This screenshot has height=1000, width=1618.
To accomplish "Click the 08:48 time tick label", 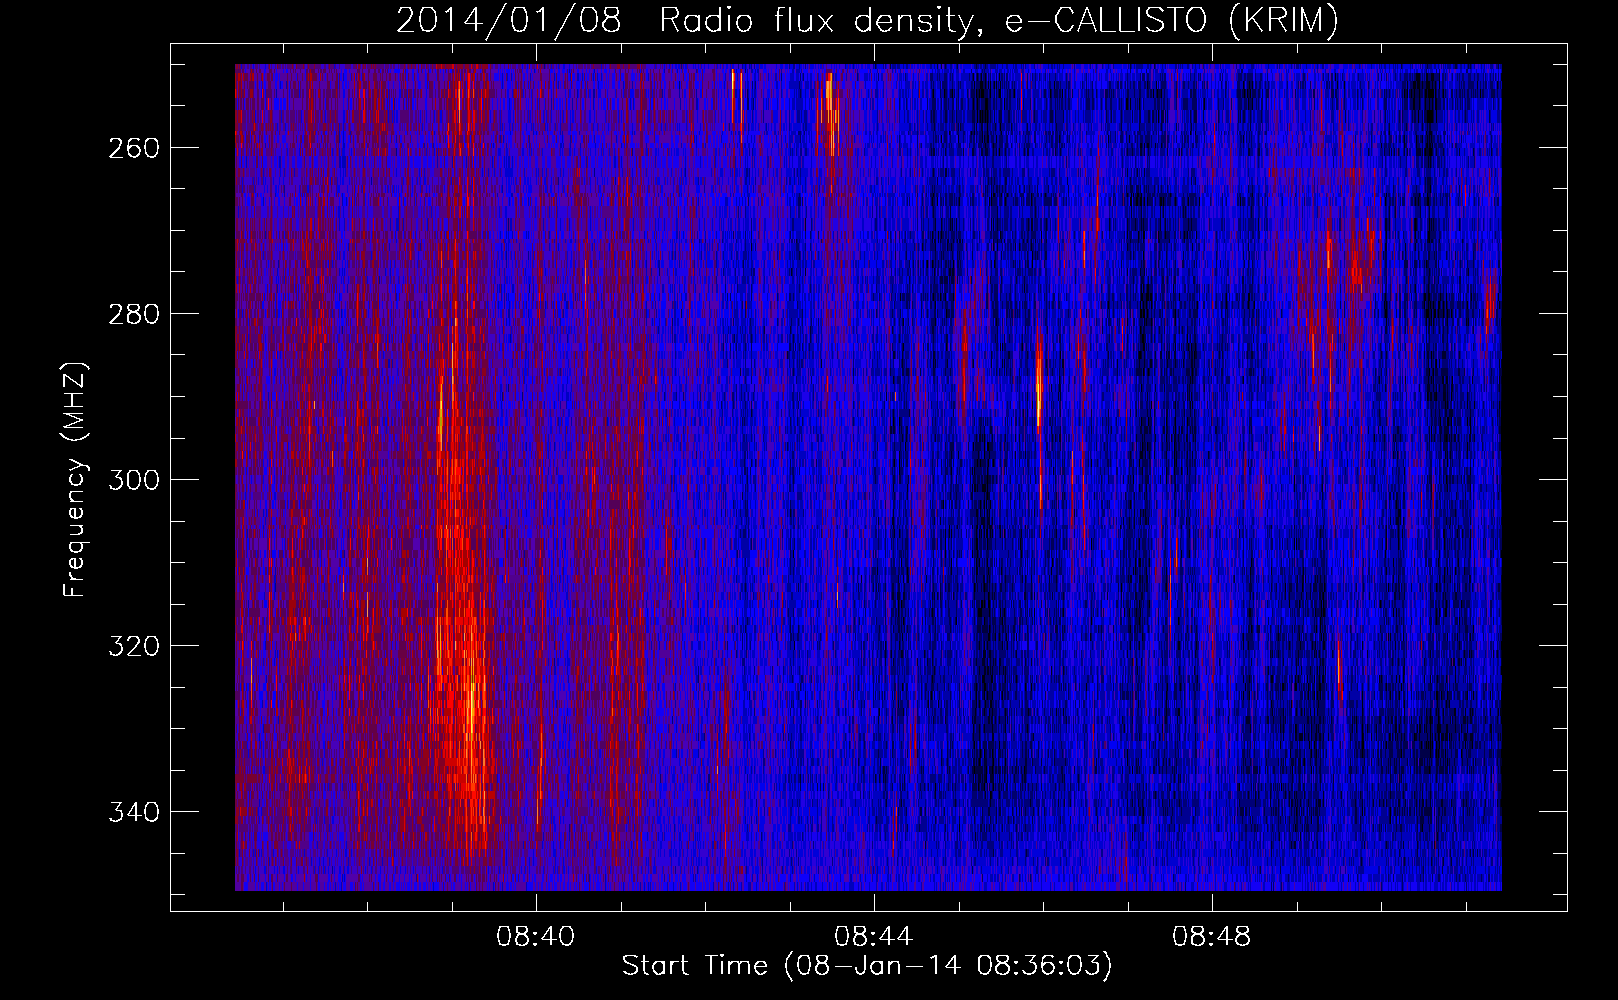I will [x=1212, y=937].
